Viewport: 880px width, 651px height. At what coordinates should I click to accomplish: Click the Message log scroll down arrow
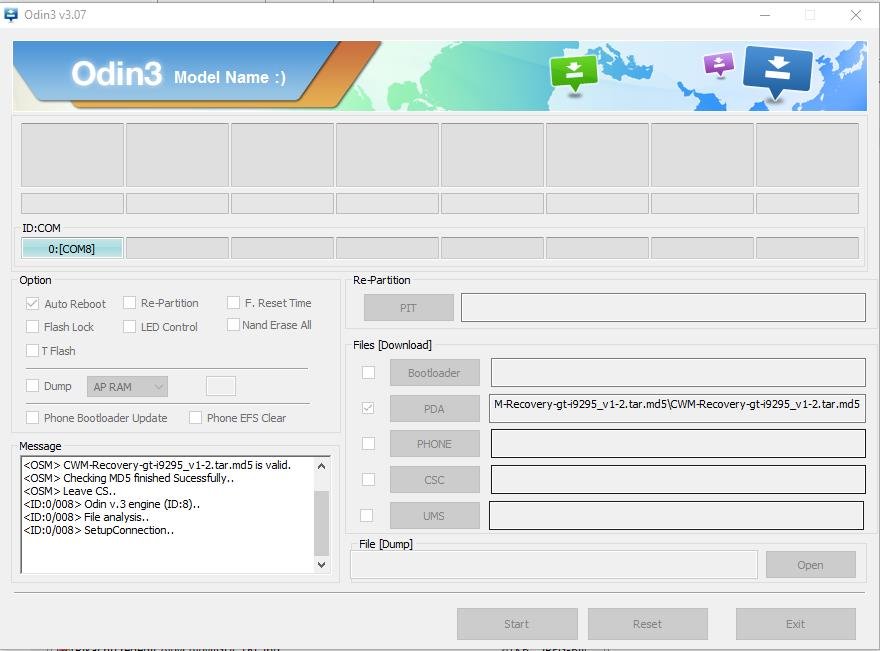(322, 565)
